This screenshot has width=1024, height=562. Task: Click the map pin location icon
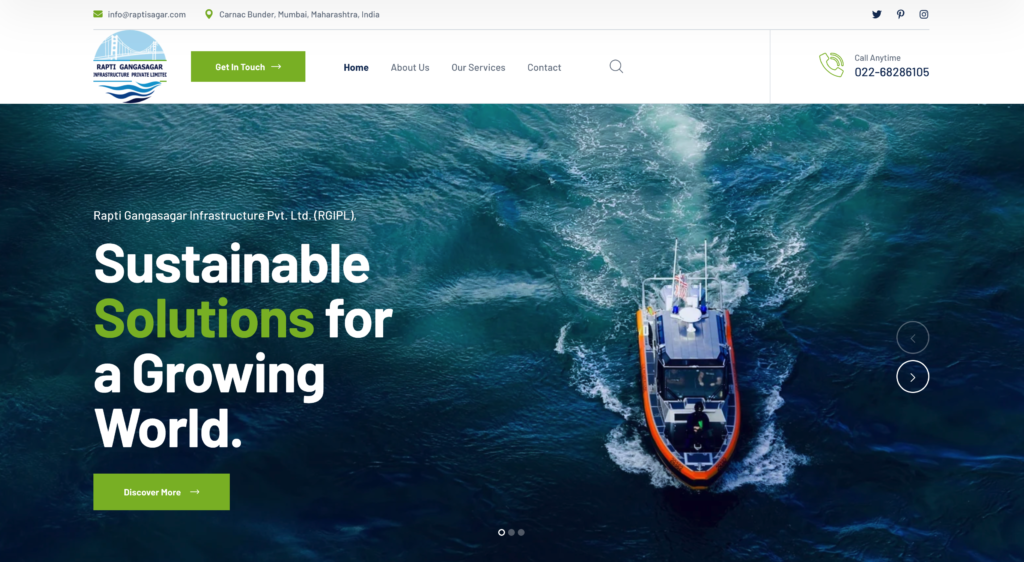(209, 14)
